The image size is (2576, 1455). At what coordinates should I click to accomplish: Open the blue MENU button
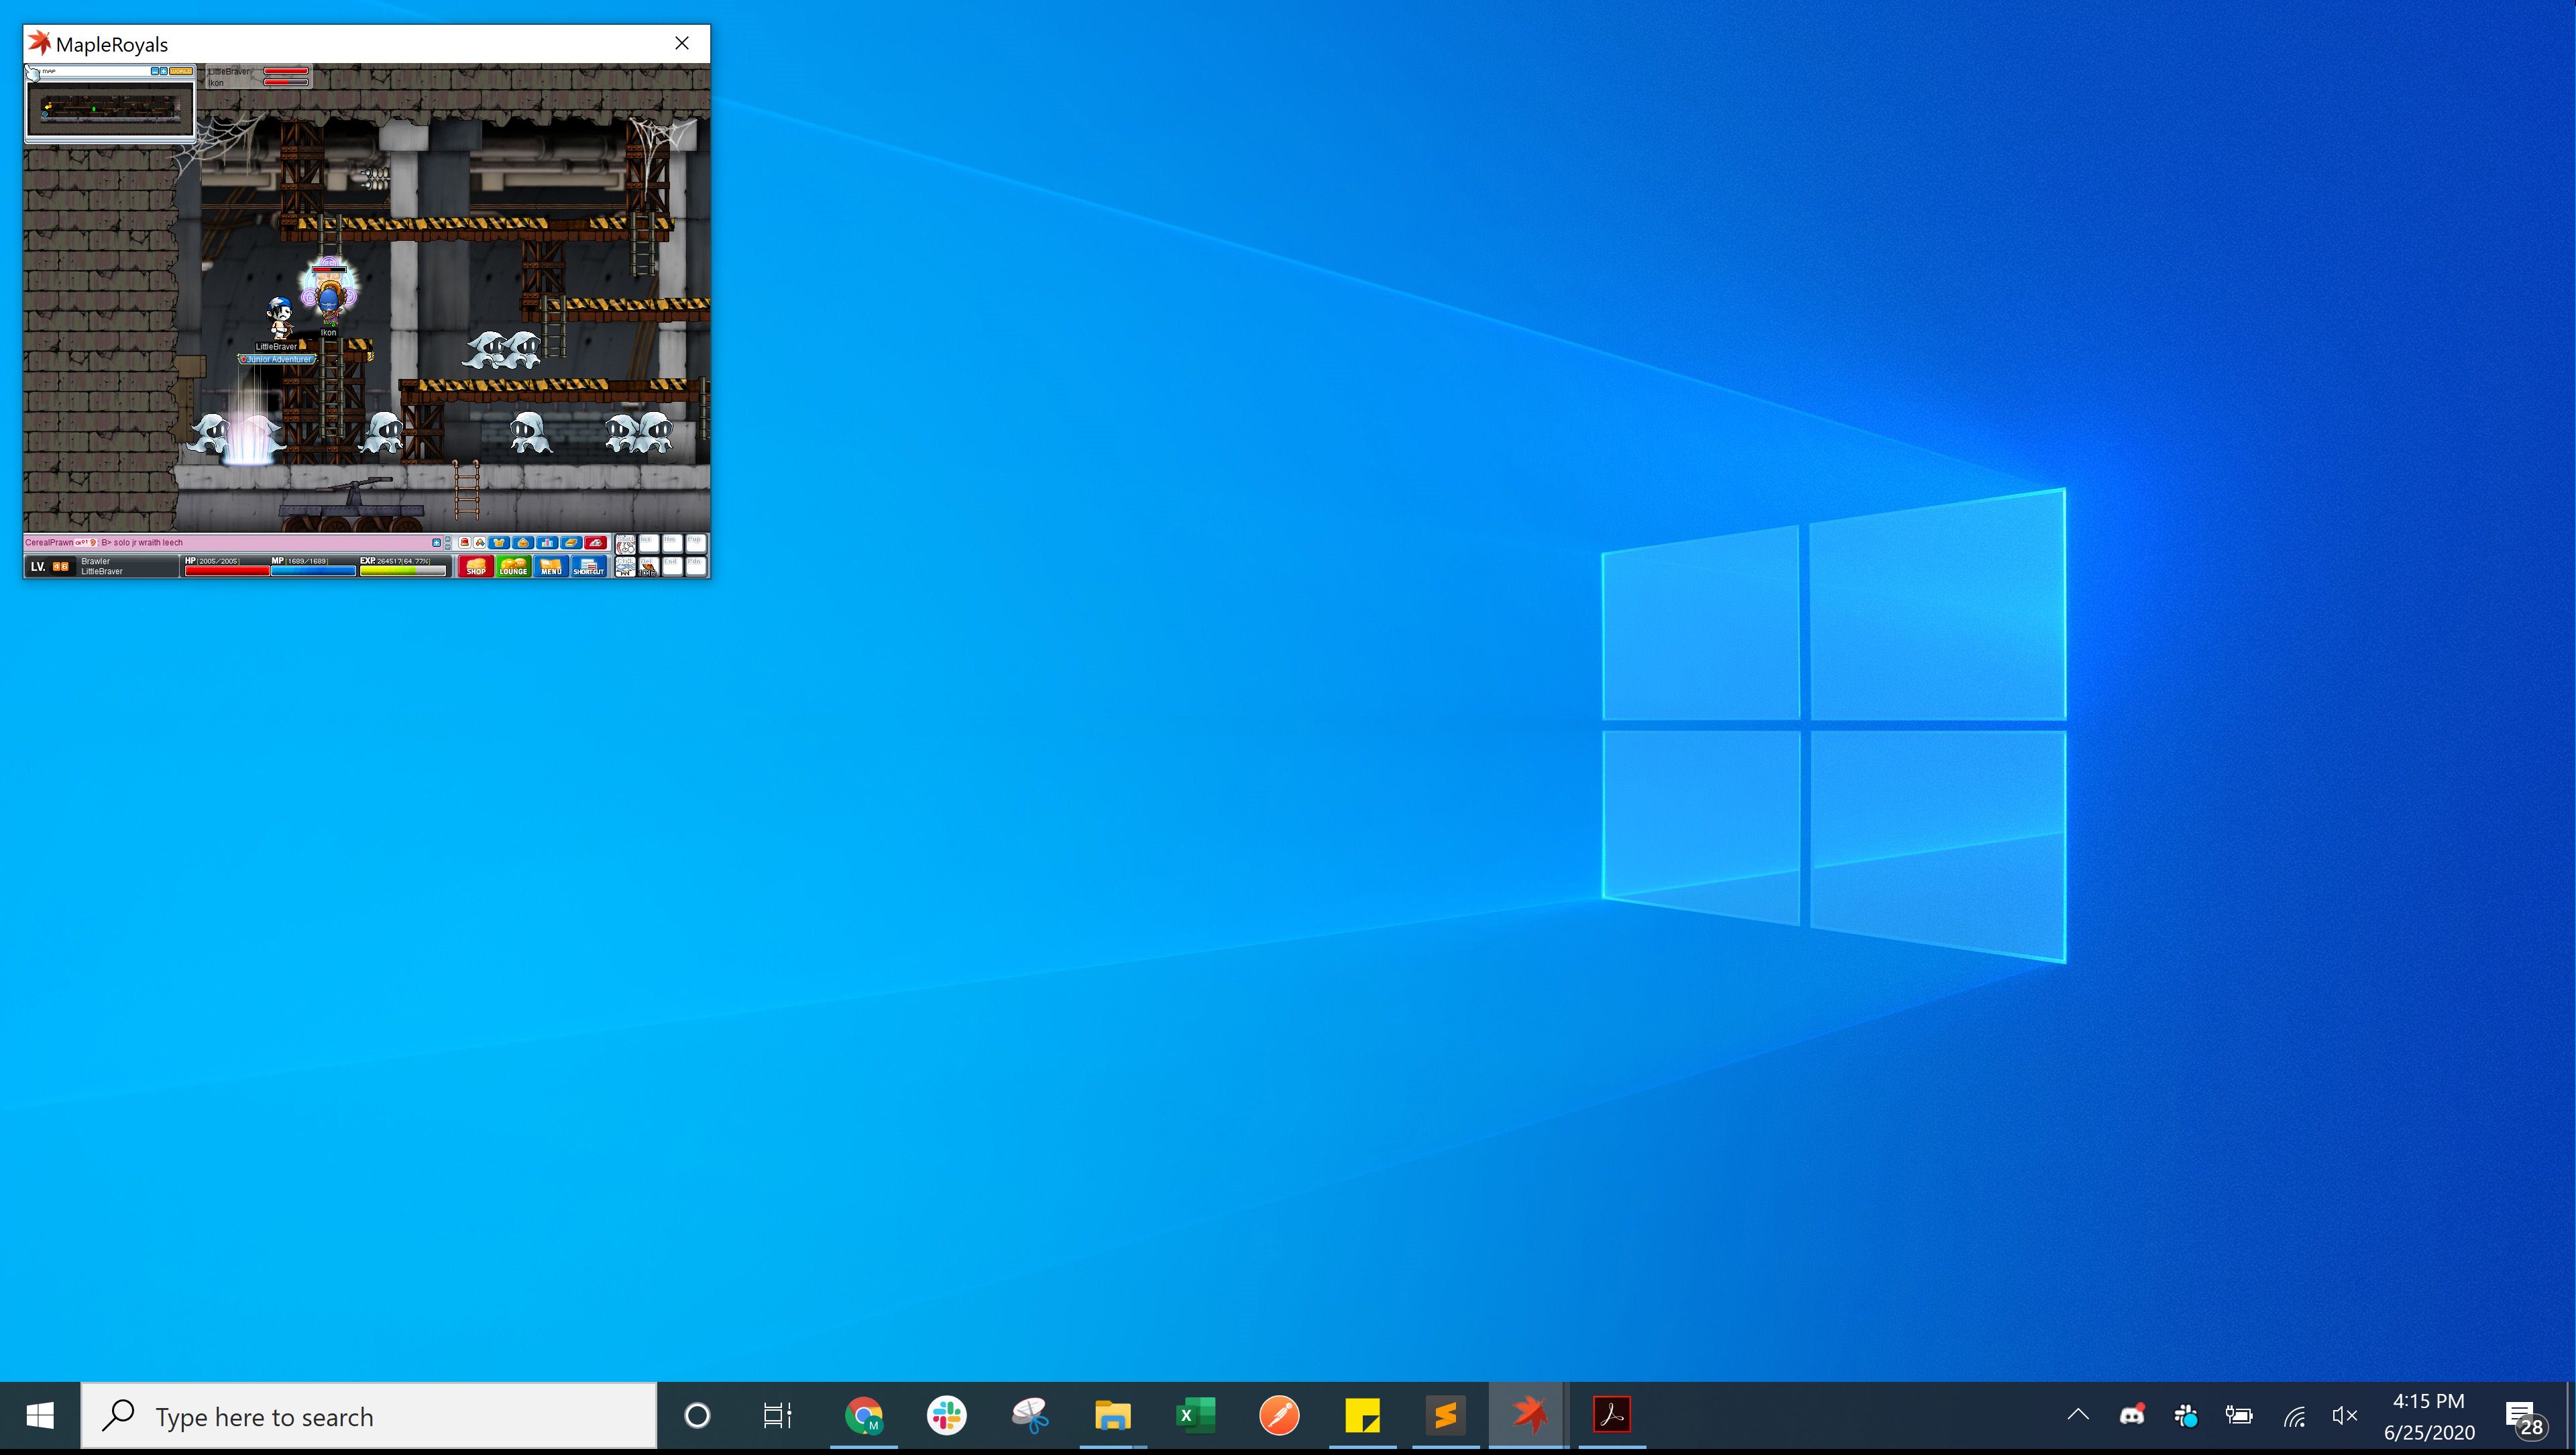pos(551,566)
